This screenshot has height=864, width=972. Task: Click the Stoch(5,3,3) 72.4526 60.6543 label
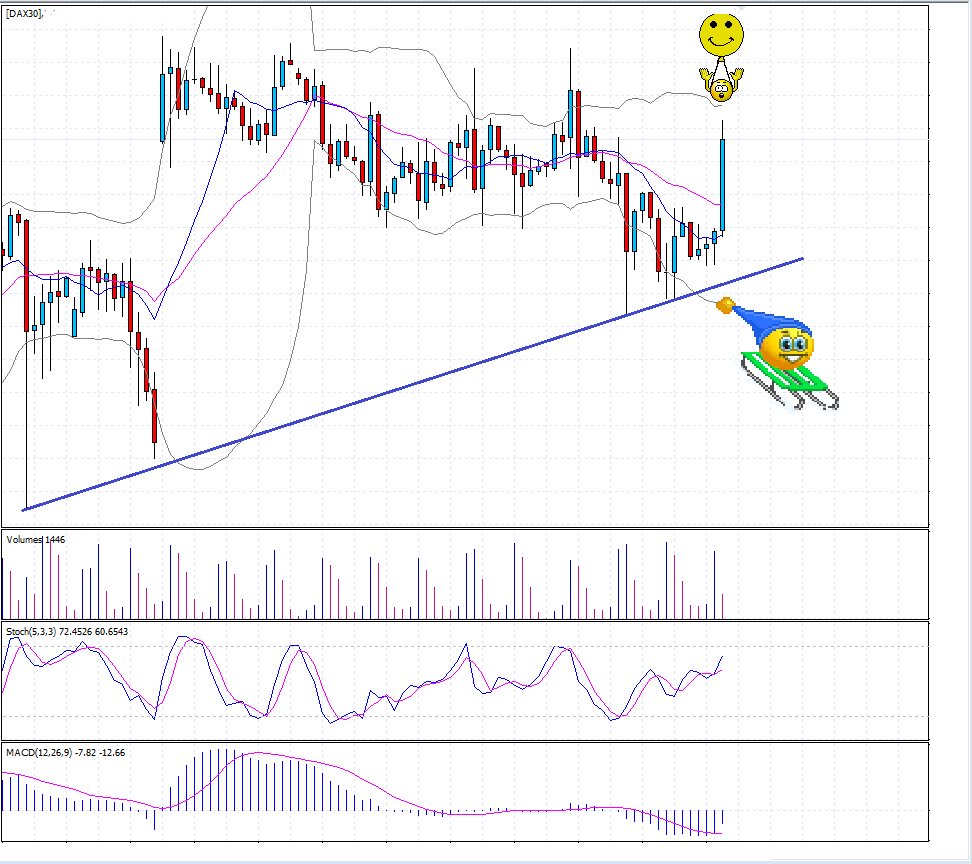tap(67, 632)
